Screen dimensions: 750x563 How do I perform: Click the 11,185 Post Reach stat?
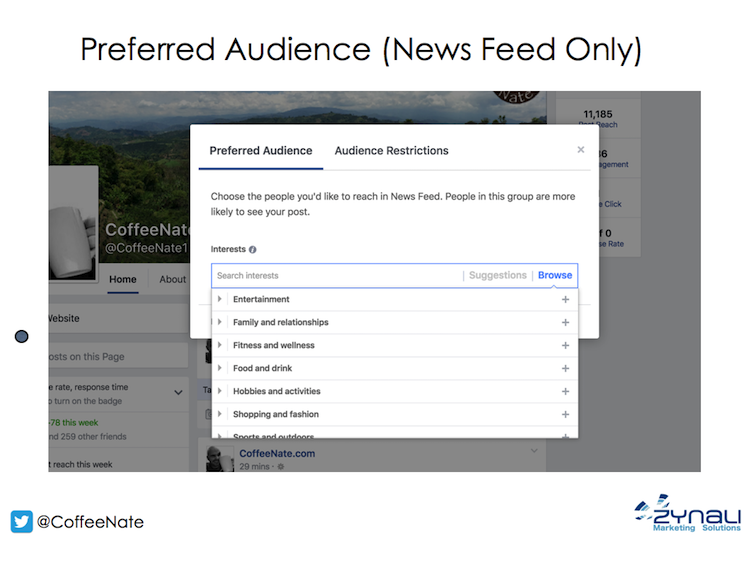[x=598, y=119]
